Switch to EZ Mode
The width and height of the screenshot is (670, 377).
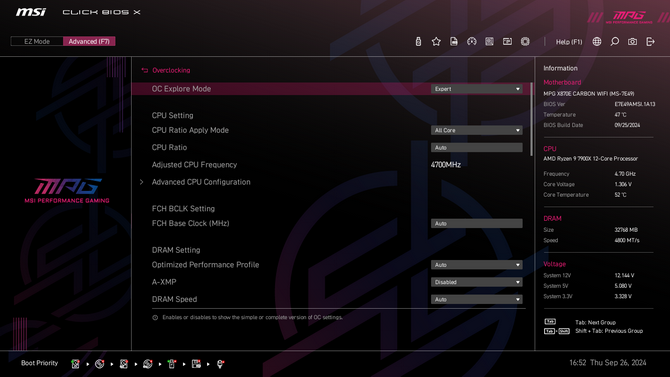click(x=37, y=41)
